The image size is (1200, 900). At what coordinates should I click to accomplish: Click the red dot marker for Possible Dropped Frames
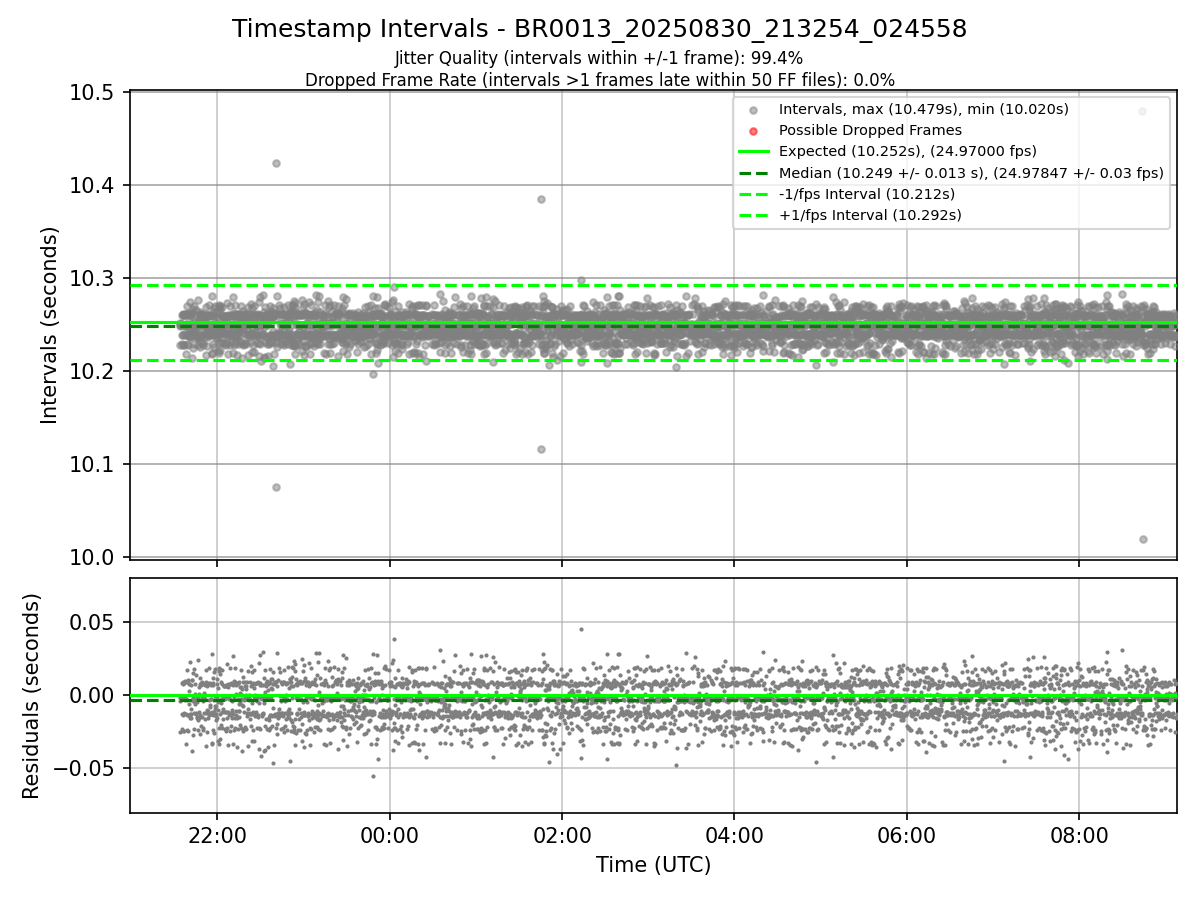[754, 131]
